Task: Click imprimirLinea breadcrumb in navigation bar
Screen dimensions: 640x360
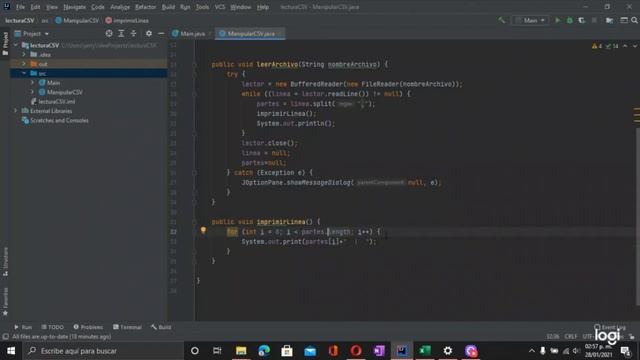Action: [127, 20]
